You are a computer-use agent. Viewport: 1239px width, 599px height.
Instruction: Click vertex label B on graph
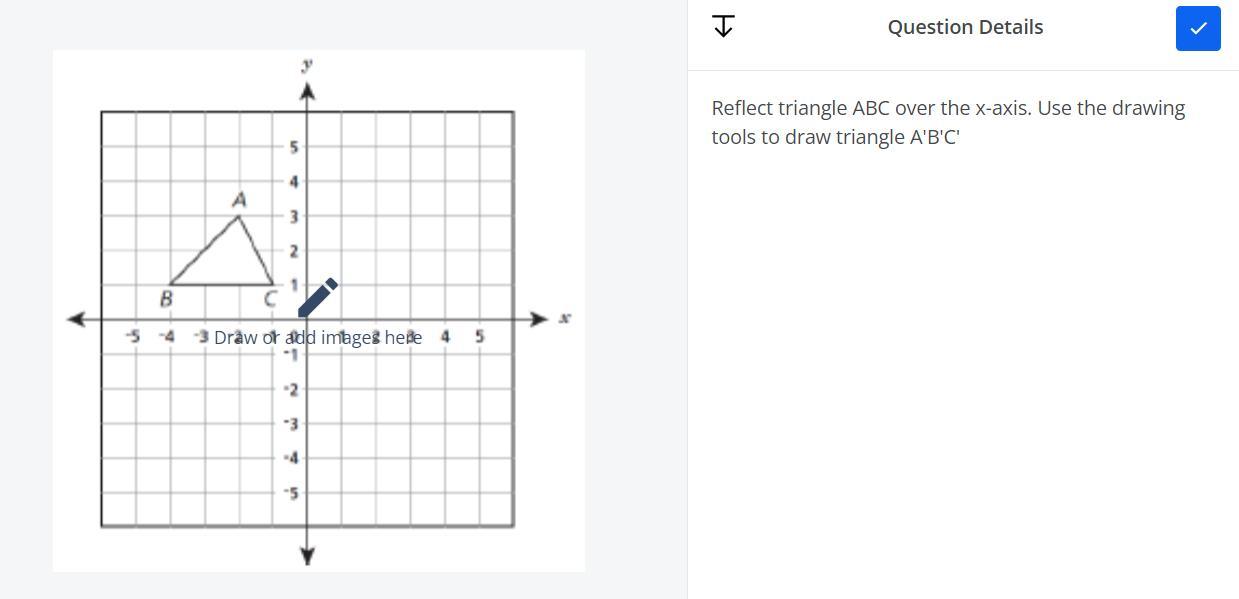click(166, 298)
